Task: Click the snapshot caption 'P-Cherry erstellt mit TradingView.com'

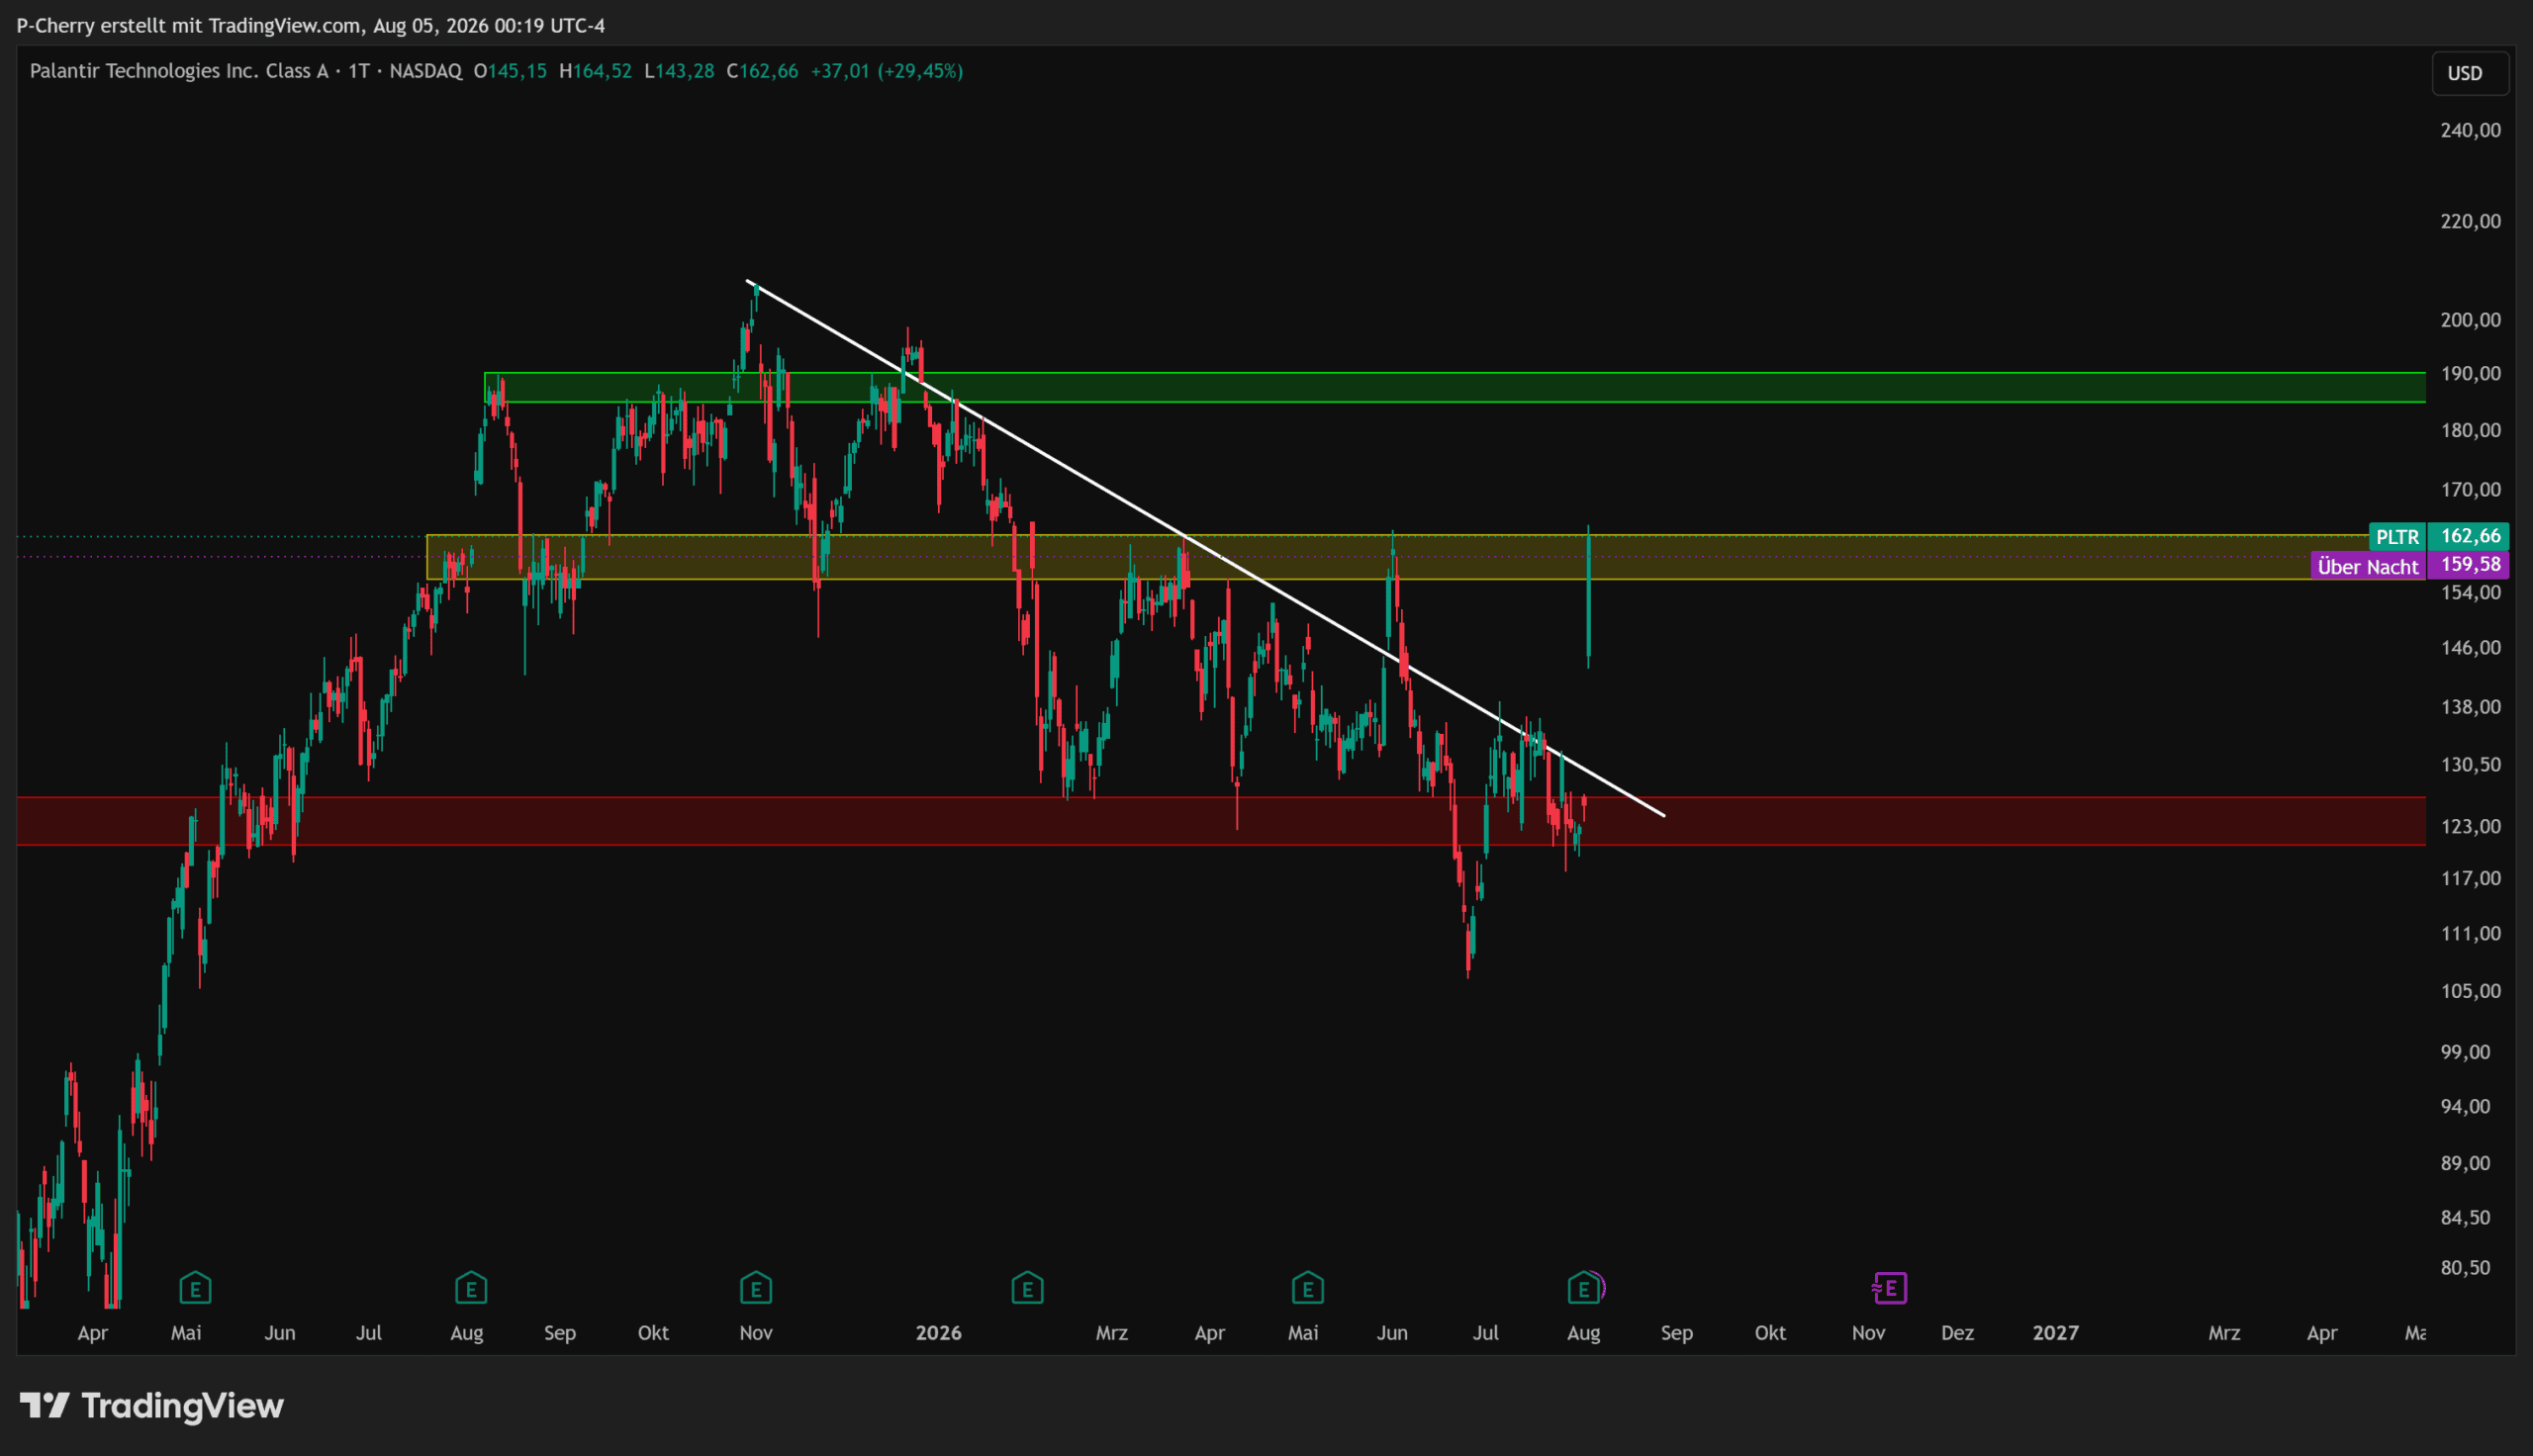Action: pyautogui.click(x=189, y=25)
